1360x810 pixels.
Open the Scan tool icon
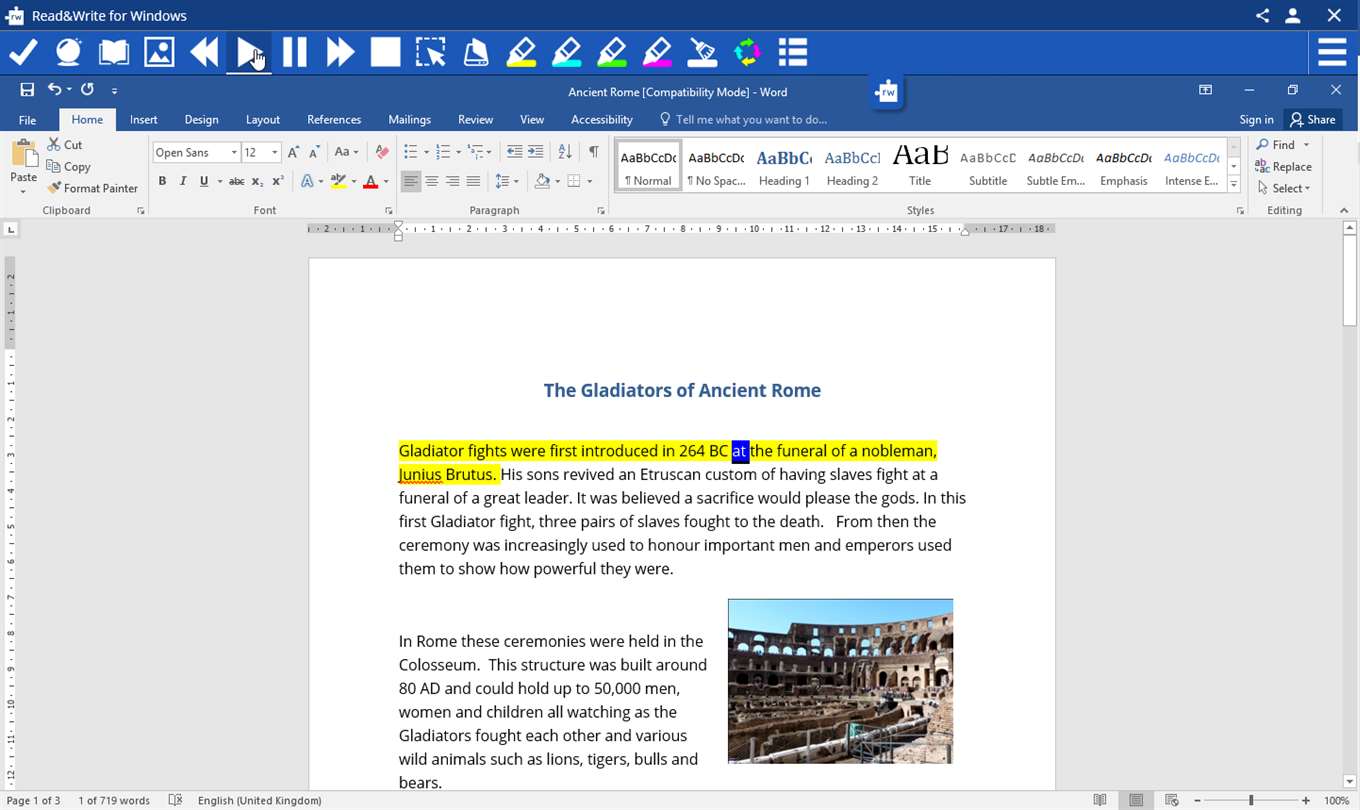pos(476,52)
